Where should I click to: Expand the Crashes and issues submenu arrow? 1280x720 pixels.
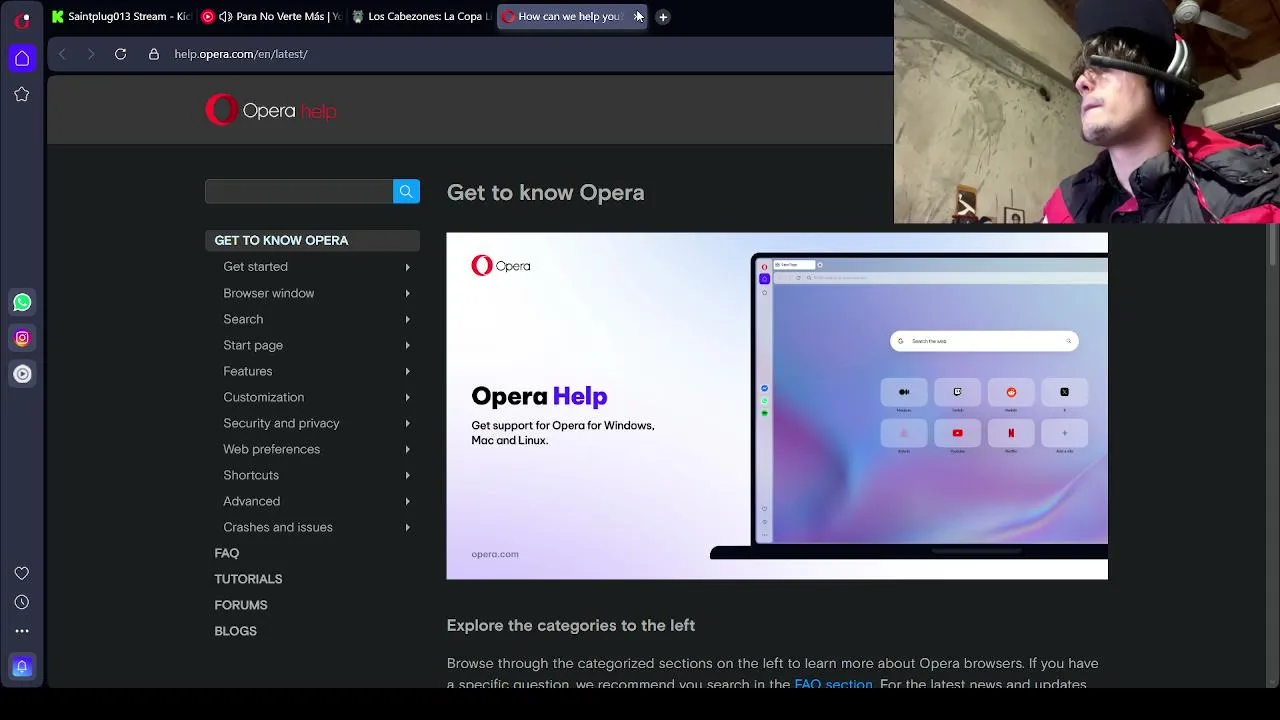407,527
